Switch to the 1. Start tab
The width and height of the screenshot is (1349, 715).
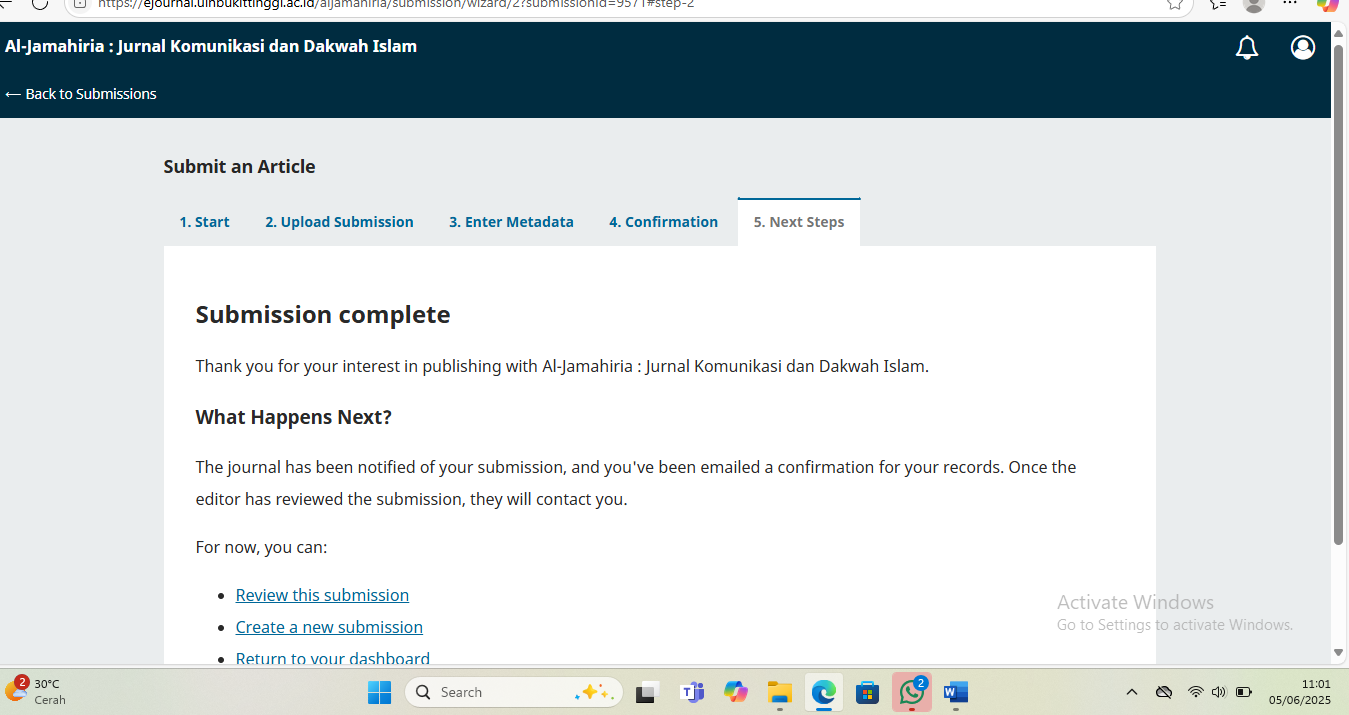204,222
